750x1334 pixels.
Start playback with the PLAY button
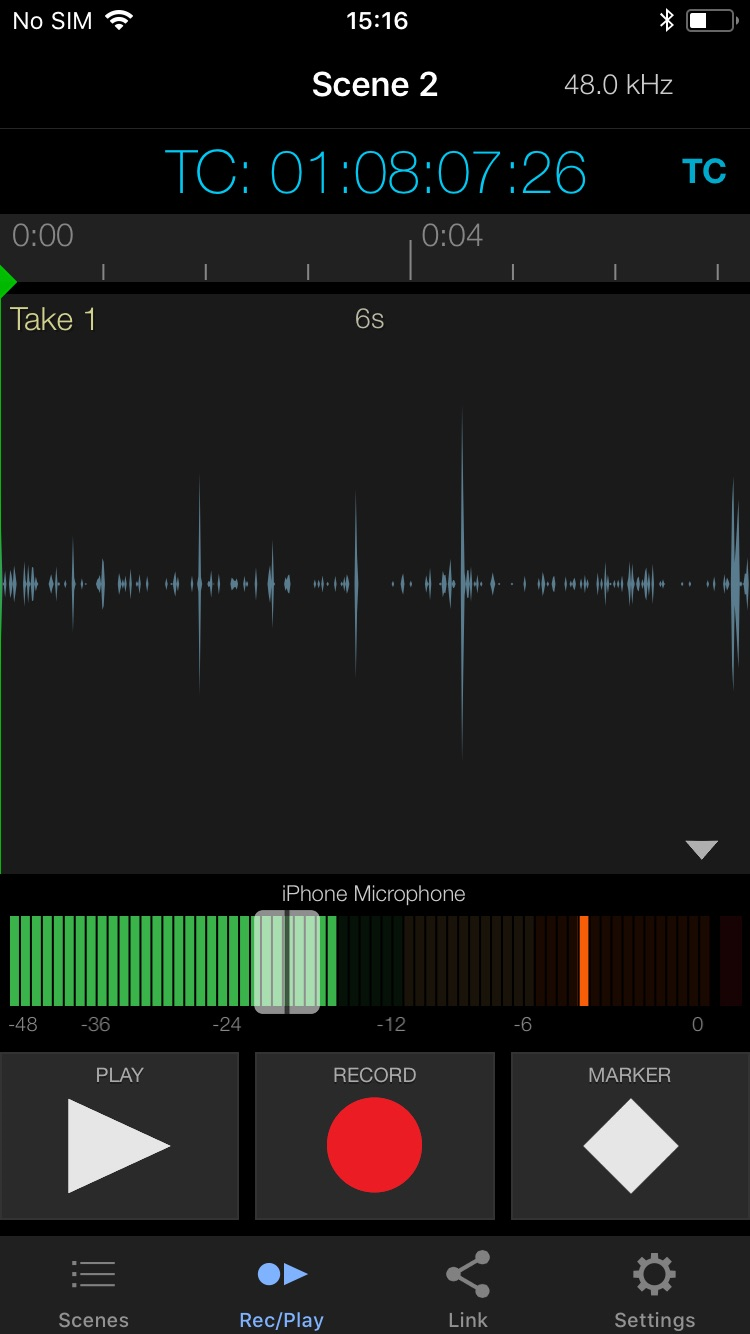119,1135
